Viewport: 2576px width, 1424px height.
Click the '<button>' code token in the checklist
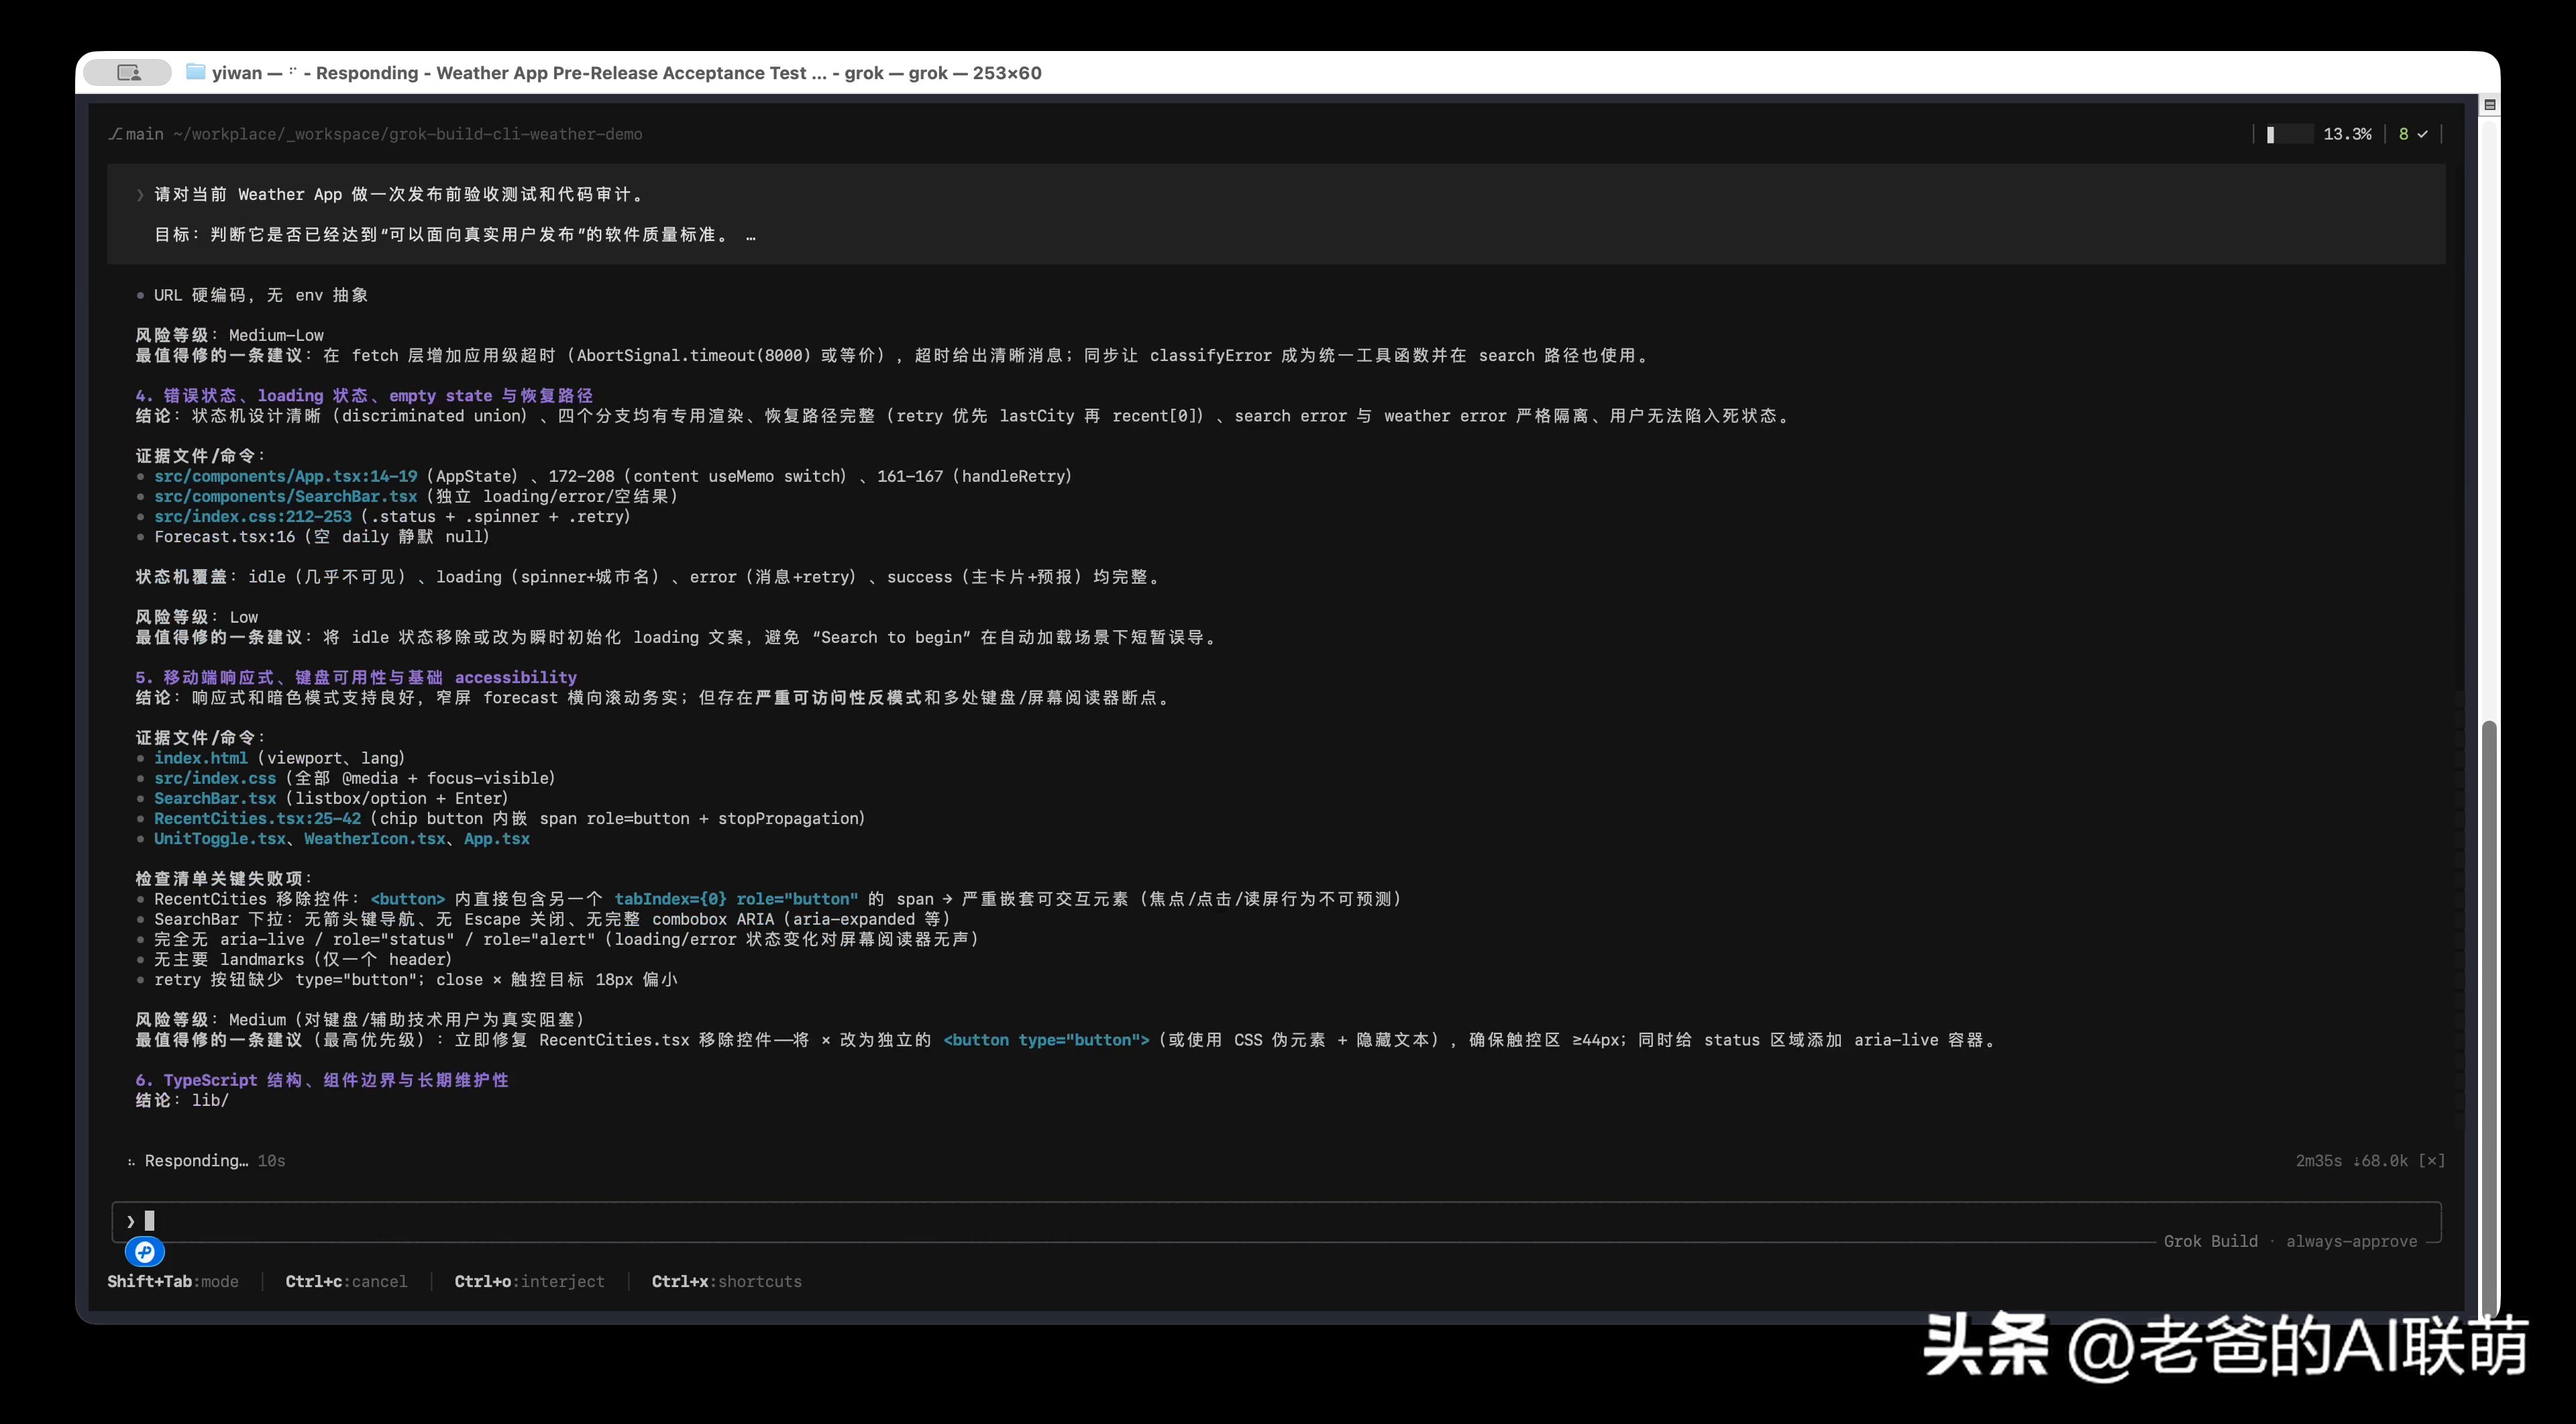[x=408, y=899]
